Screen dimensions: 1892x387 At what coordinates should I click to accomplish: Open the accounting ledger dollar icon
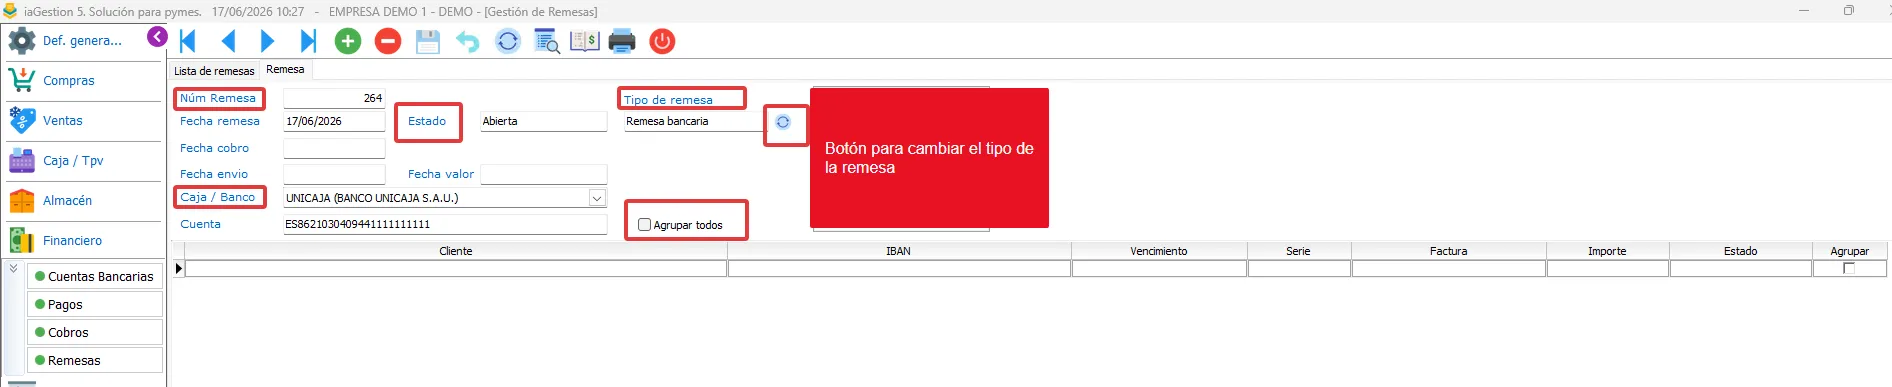[584, 41]
